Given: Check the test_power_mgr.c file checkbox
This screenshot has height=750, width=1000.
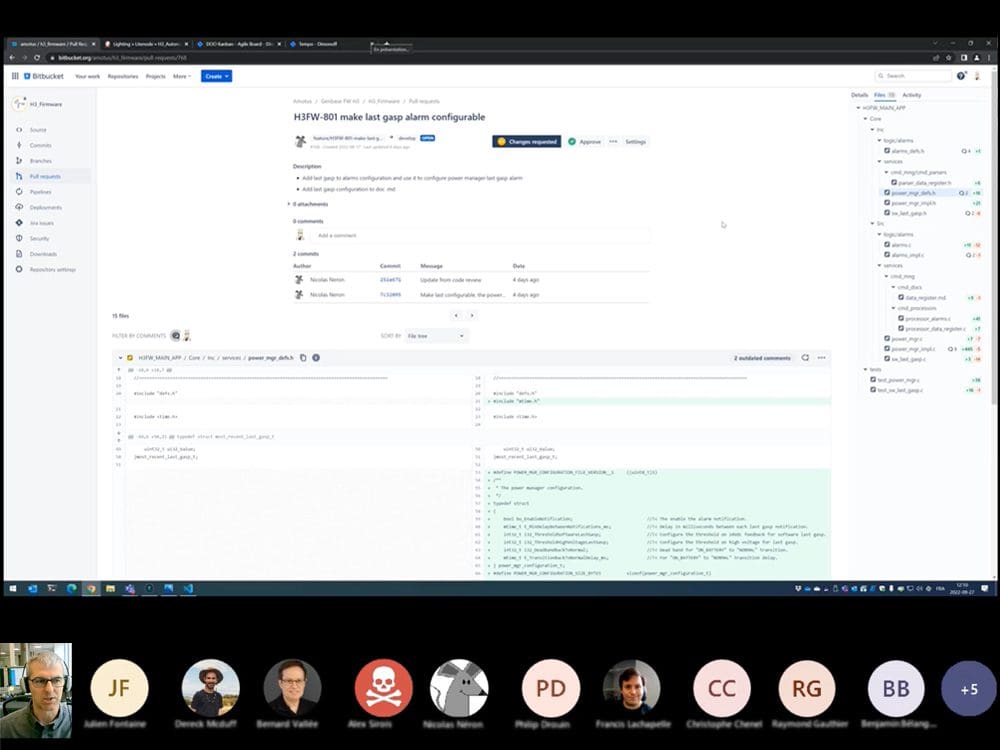Looking at the screenshot, I should click(873, 380).
